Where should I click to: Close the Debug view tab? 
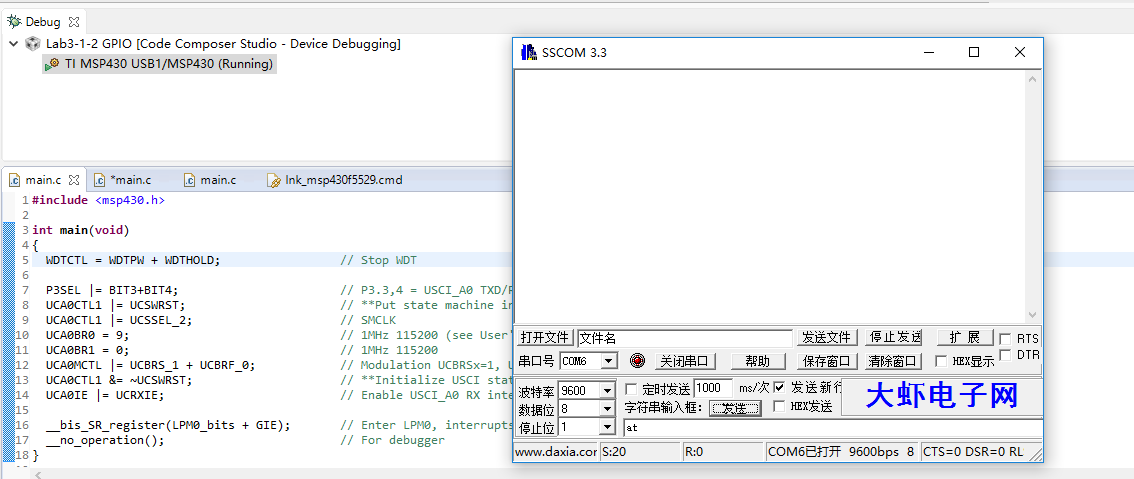click(x=74, y=22)
